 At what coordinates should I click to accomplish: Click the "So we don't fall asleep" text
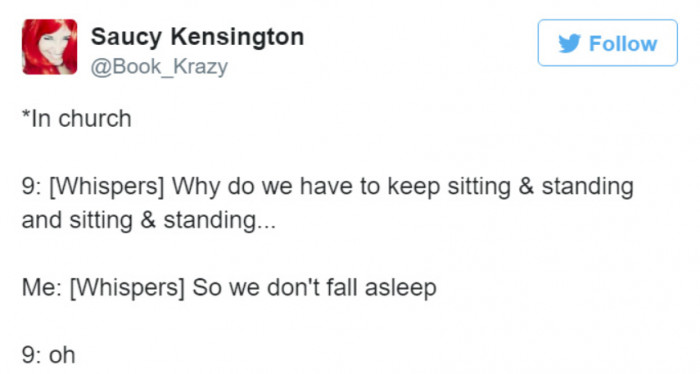(314, 288)
